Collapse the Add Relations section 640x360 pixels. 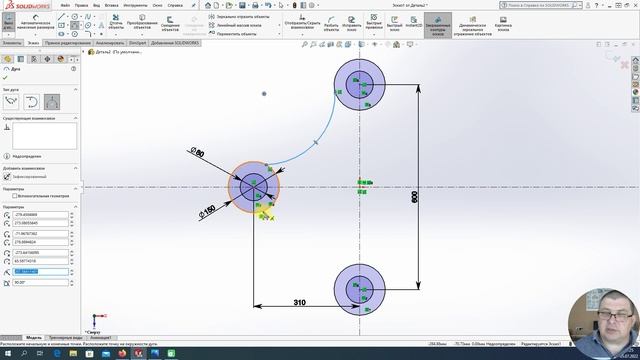pyautogui.click(x=76, y=168)
